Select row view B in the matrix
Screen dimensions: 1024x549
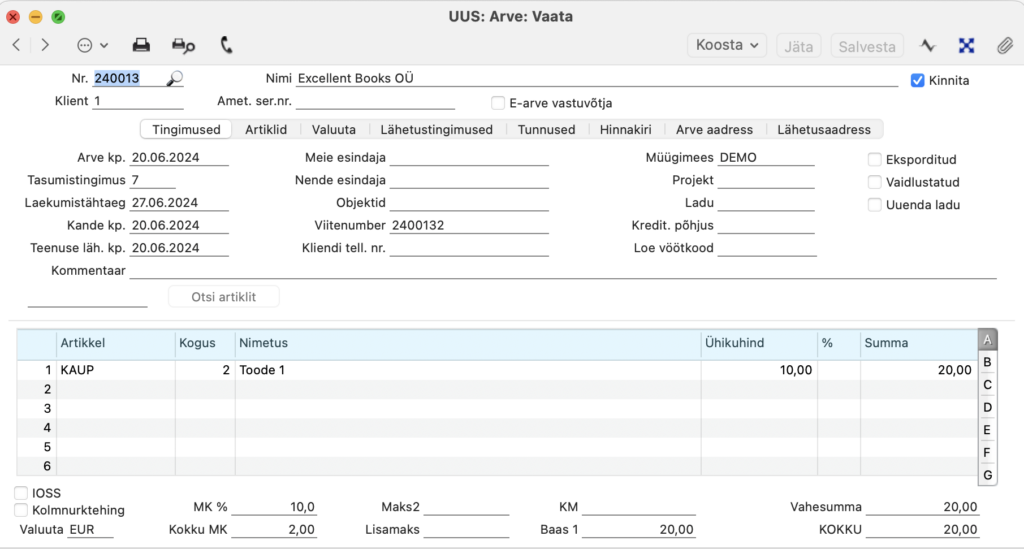[987, 362]
